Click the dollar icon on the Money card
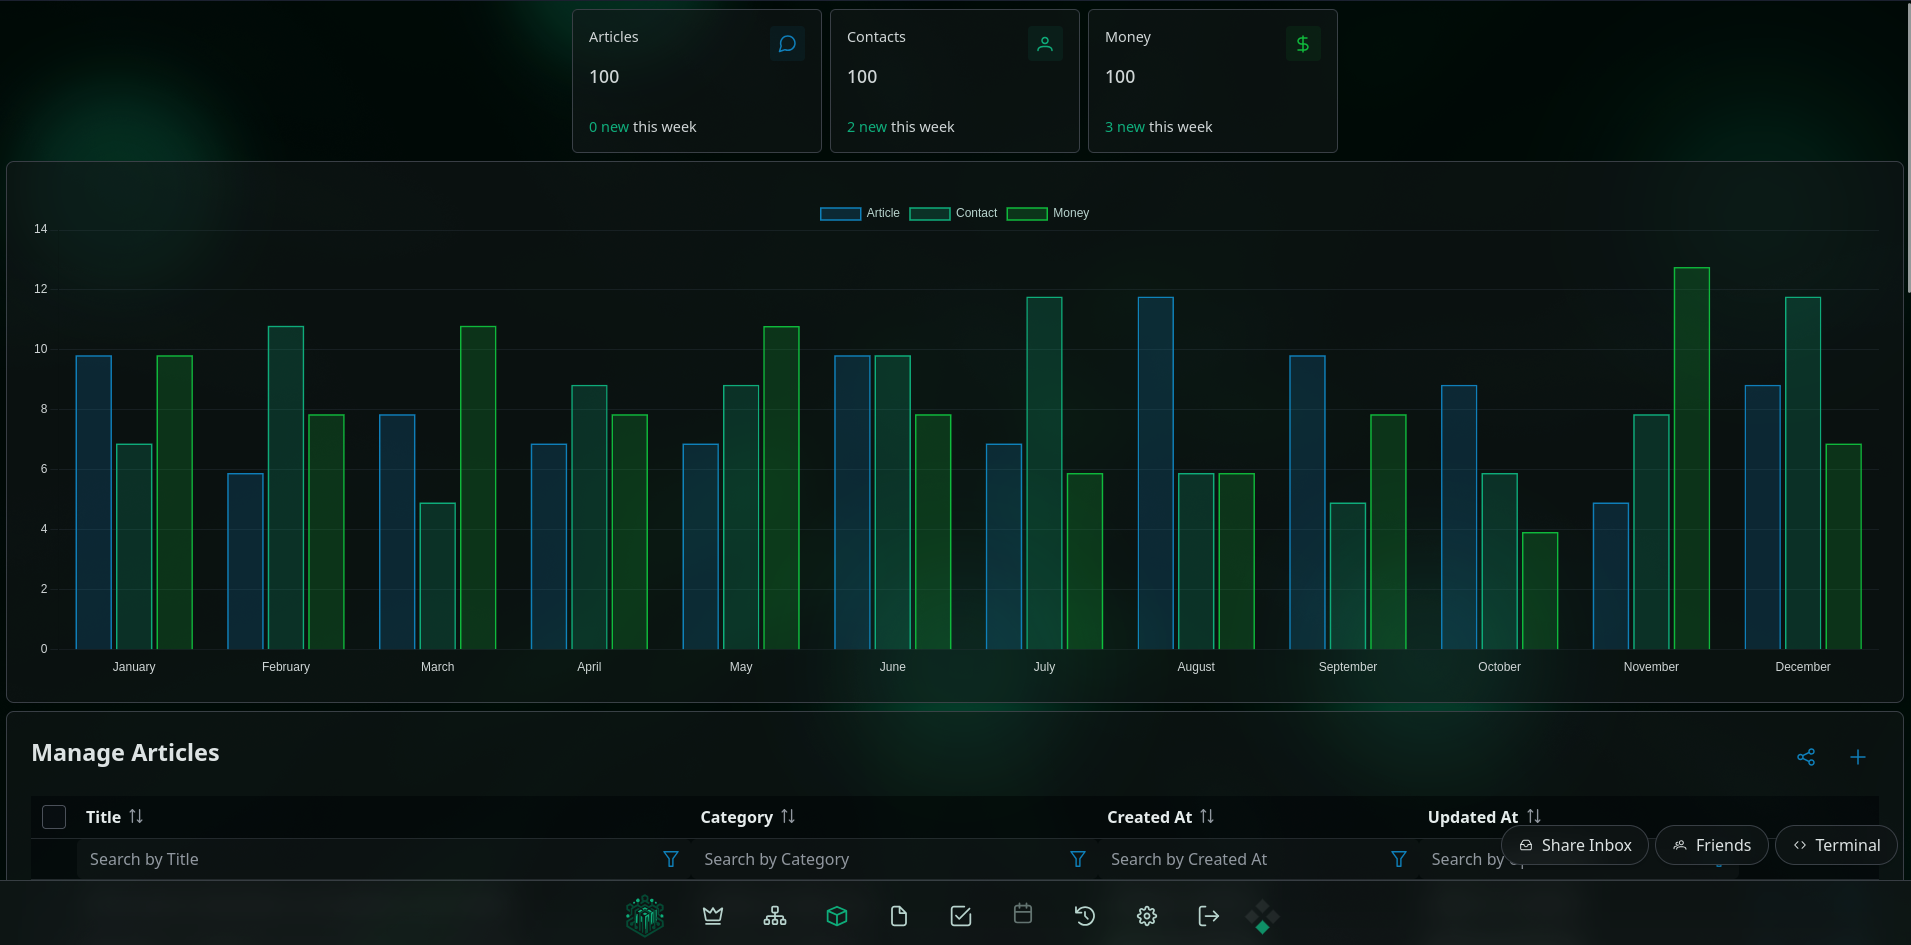Screen dimensions: 1911x945 click(x=1302, y=43)
